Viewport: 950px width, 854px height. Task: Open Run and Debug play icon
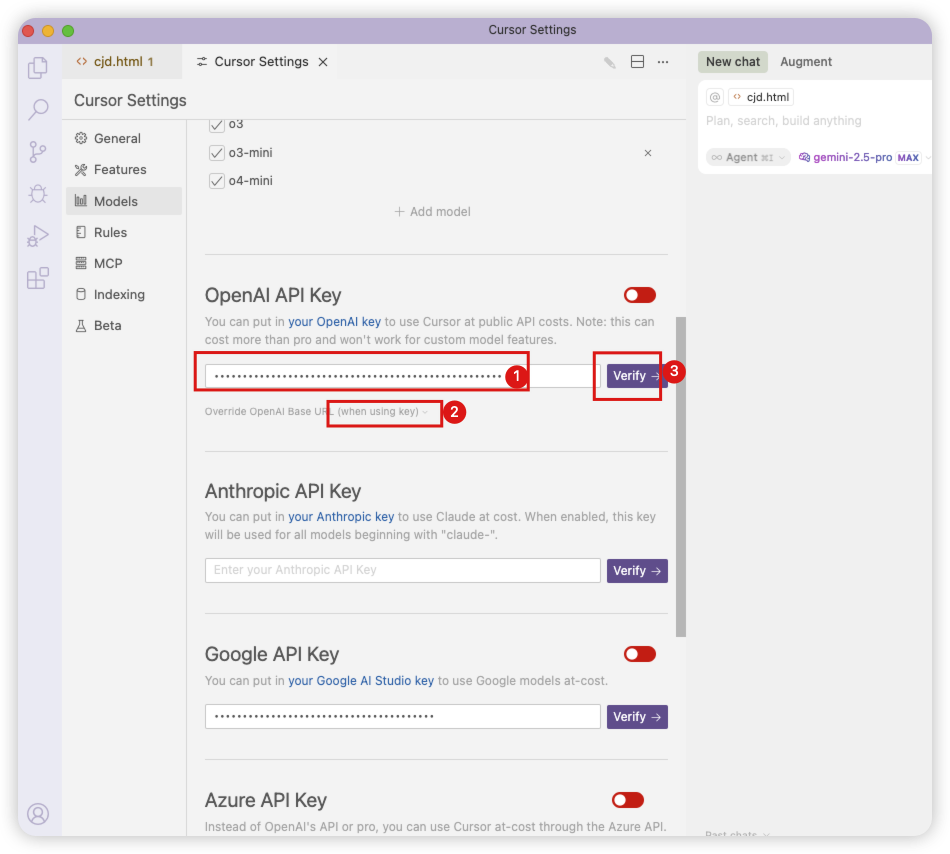[x=38, y=236]
